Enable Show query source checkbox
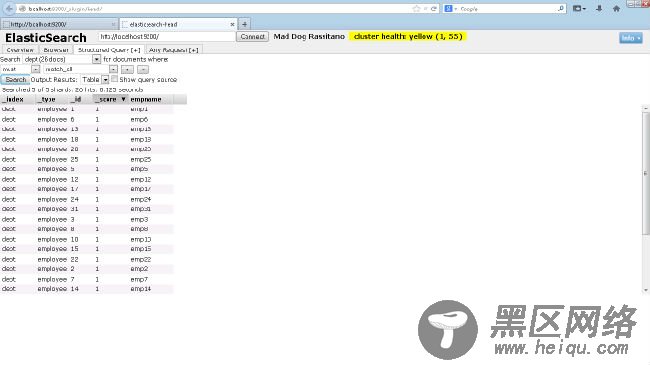The width and height of the screenshot is (650, 365). (114, 79)
